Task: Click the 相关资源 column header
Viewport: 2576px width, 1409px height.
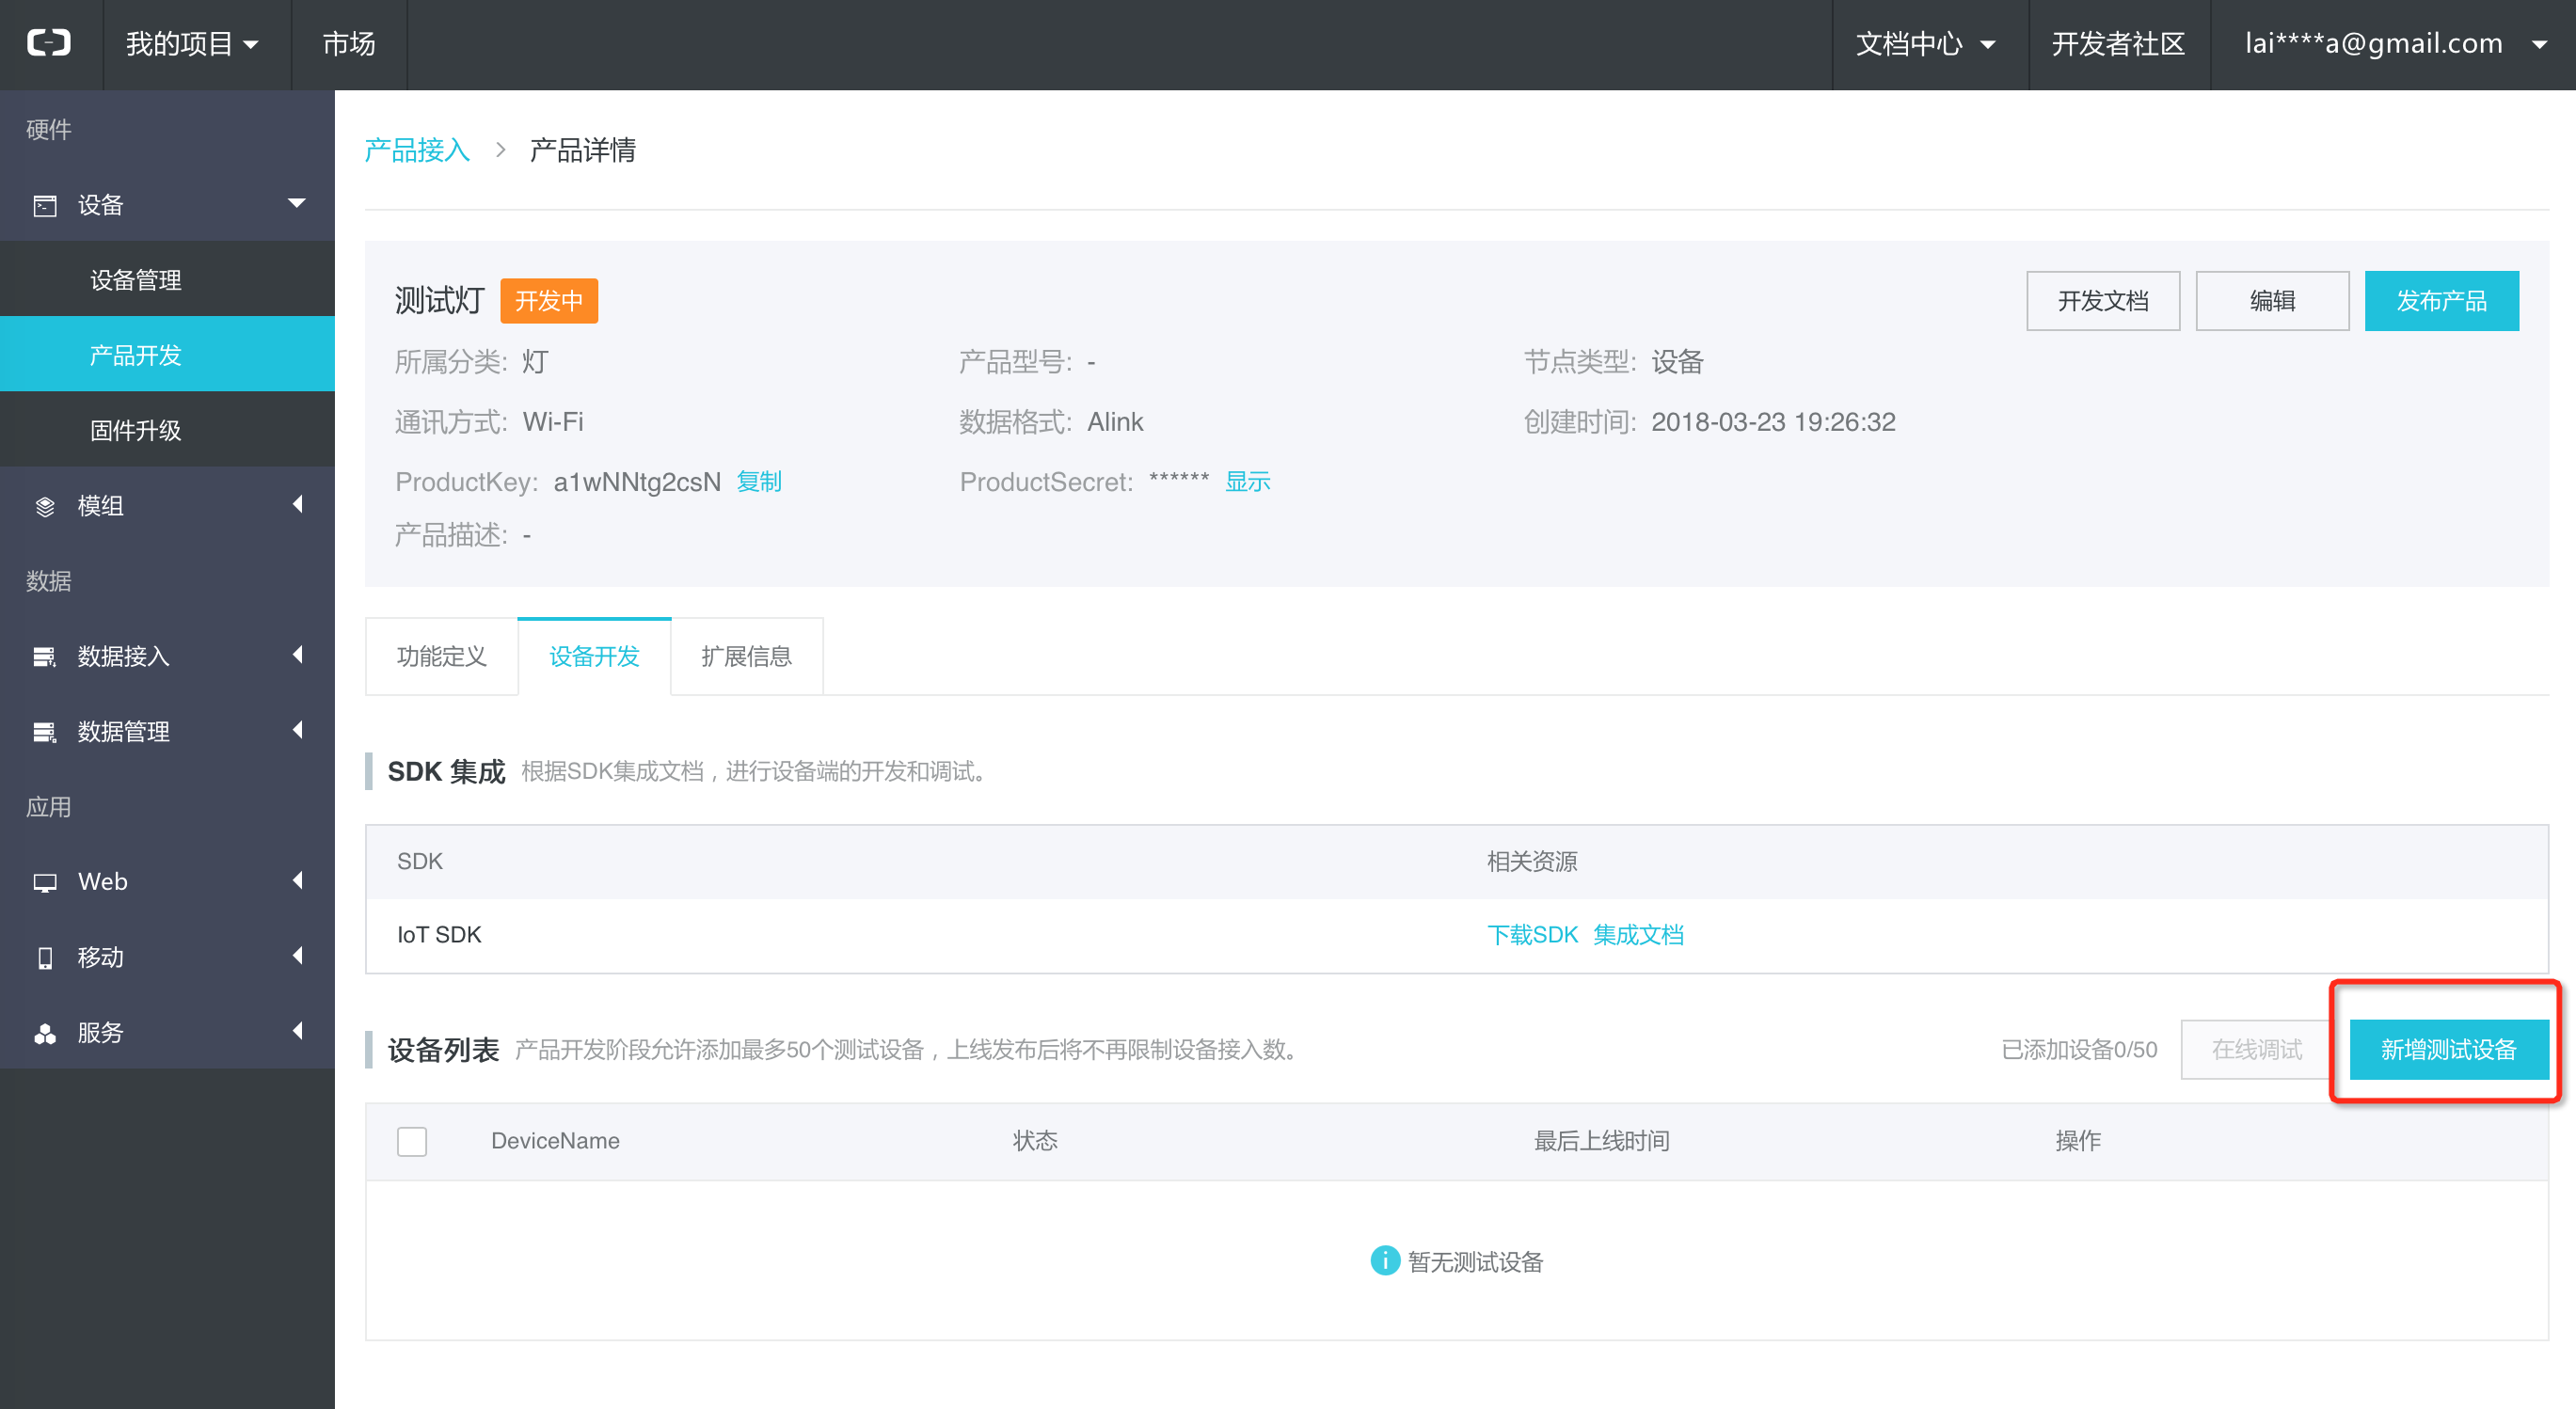Action: (1532, 861)
